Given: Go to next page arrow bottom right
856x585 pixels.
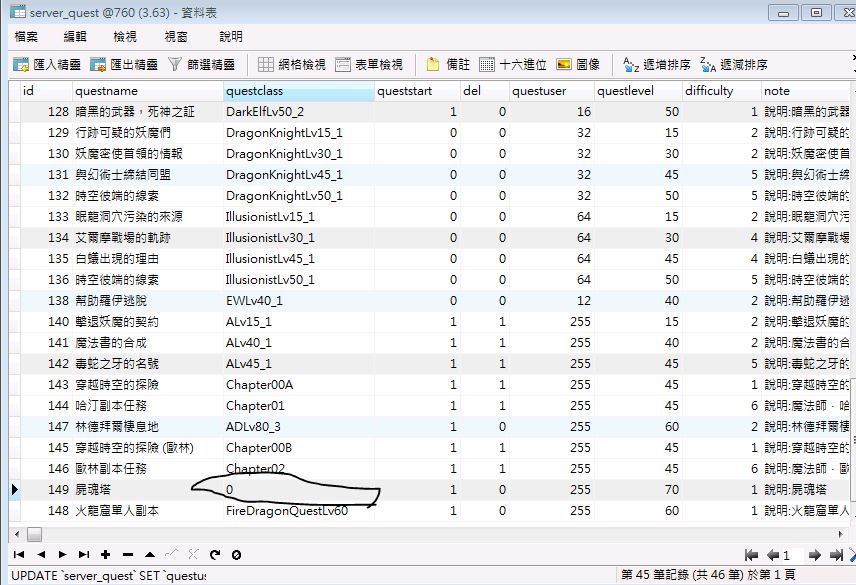Looking at the screenshot, I should (815, 555).
